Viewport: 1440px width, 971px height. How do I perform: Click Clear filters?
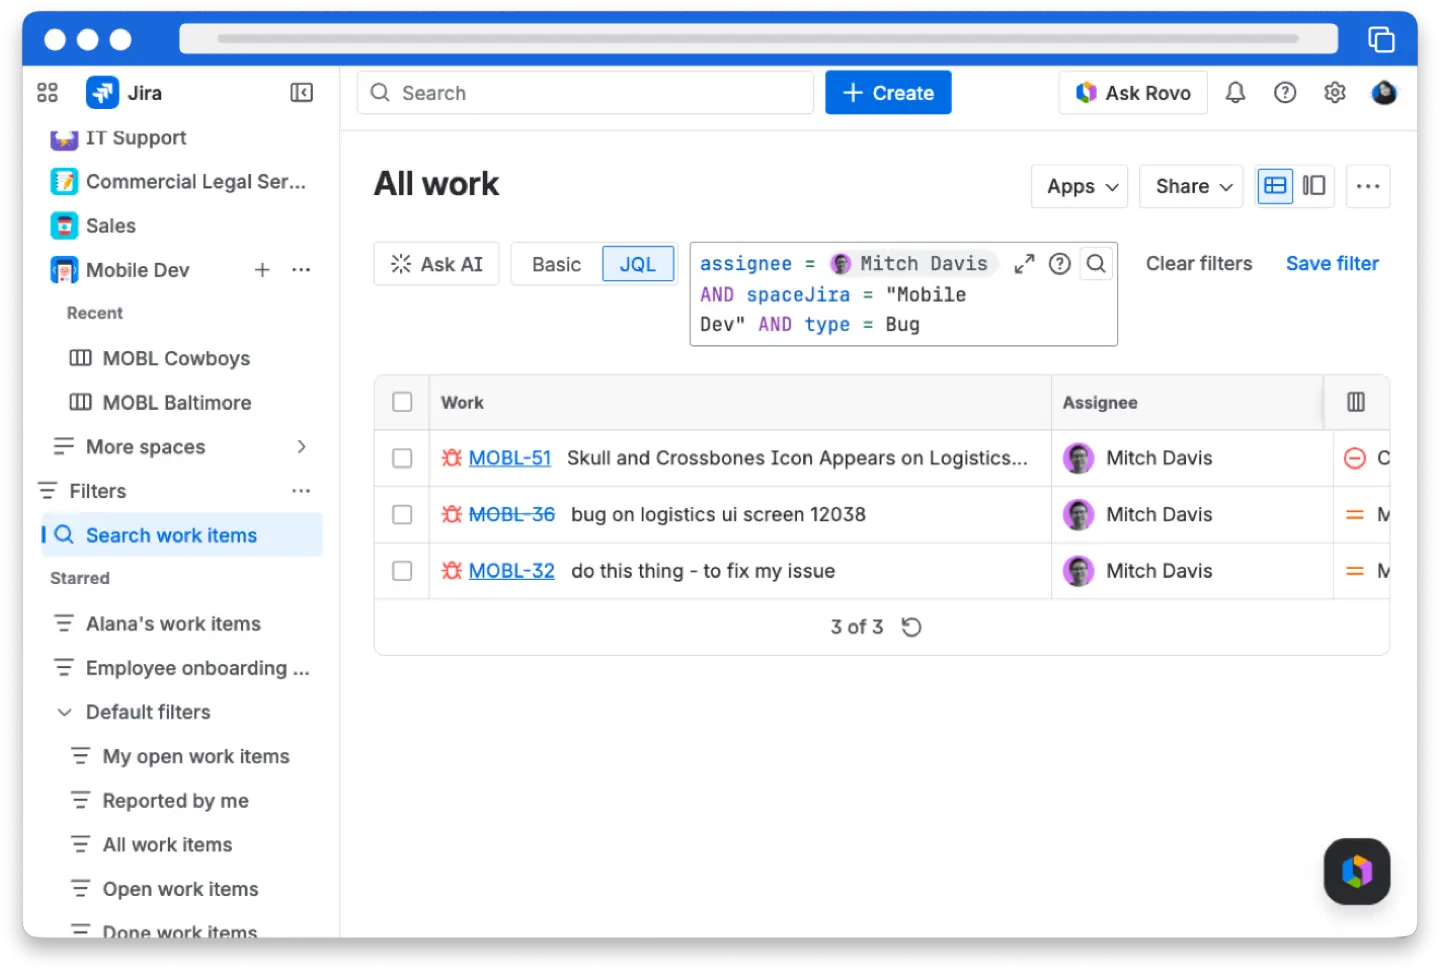tap(1199, 264)
